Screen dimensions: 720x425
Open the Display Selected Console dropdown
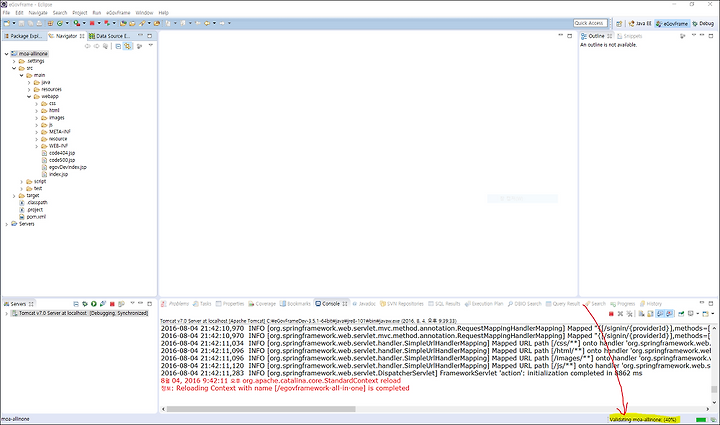click(698, 314)
